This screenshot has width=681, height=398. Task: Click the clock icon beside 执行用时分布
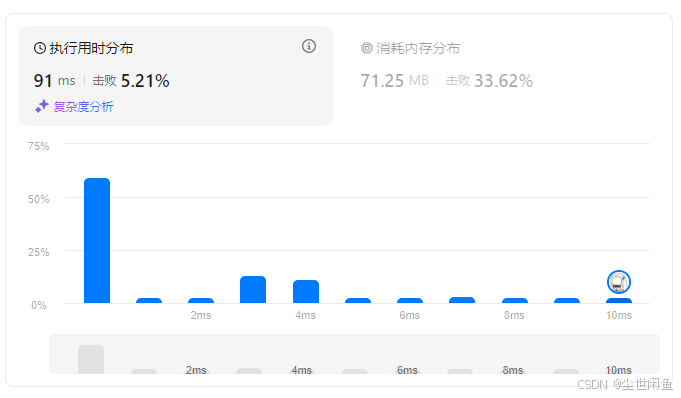tap(40, 48)
